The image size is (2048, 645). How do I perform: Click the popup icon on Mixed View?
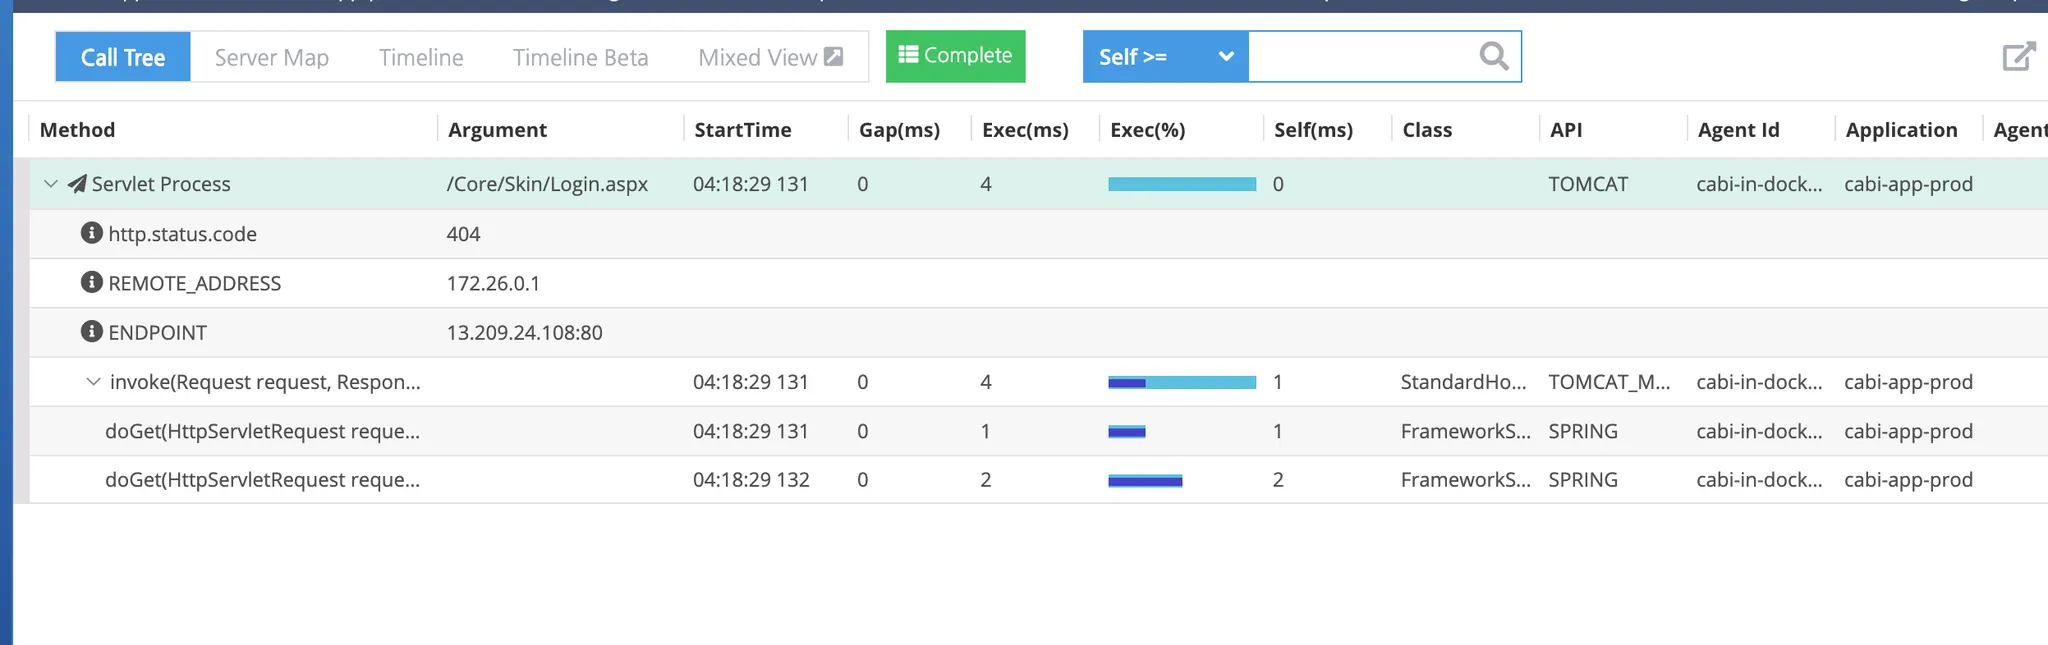coord(833,57)
